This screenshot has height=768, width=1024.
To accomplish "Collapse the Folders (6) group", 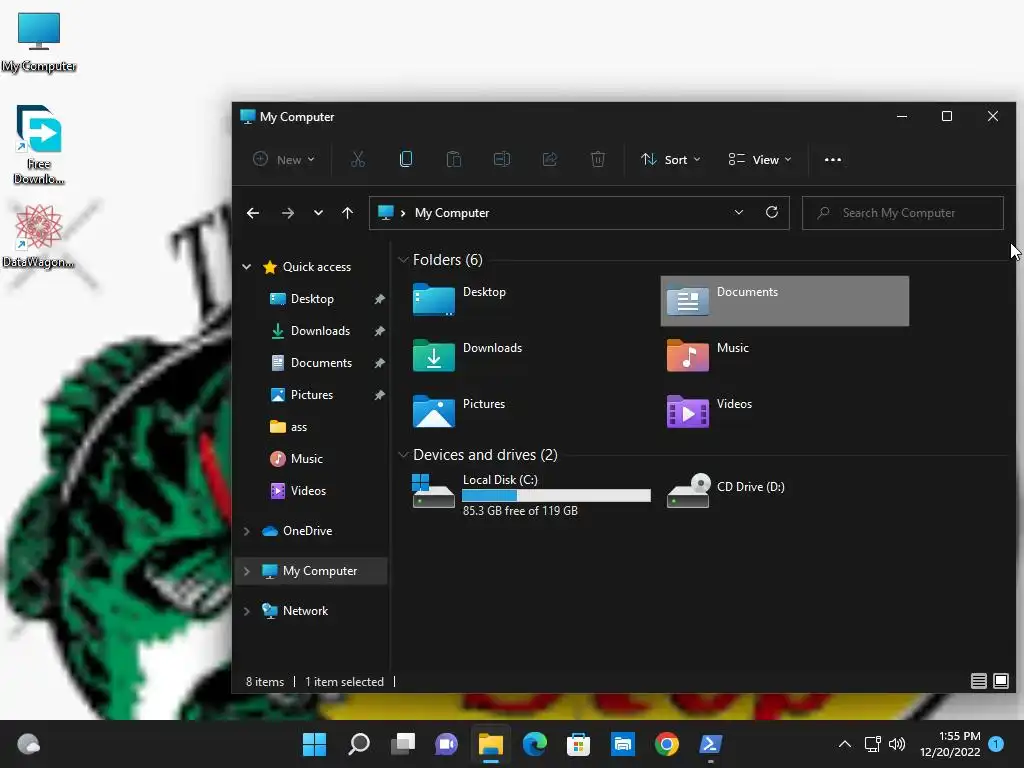I will (403, 260).
